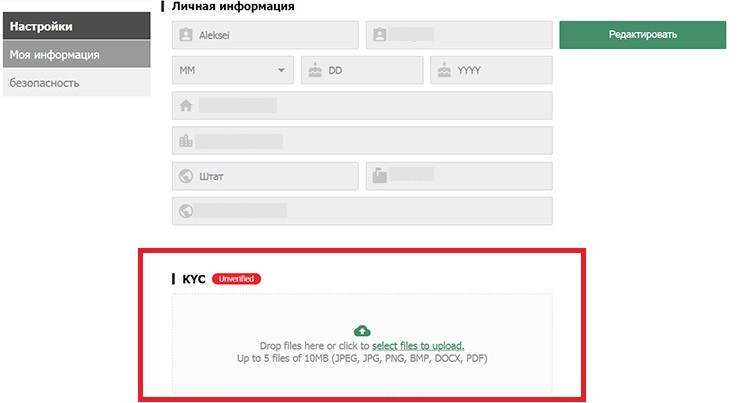Click the person icon in the last name field
Viewport: 750px width, 403px height.
(x=379, y=35)
